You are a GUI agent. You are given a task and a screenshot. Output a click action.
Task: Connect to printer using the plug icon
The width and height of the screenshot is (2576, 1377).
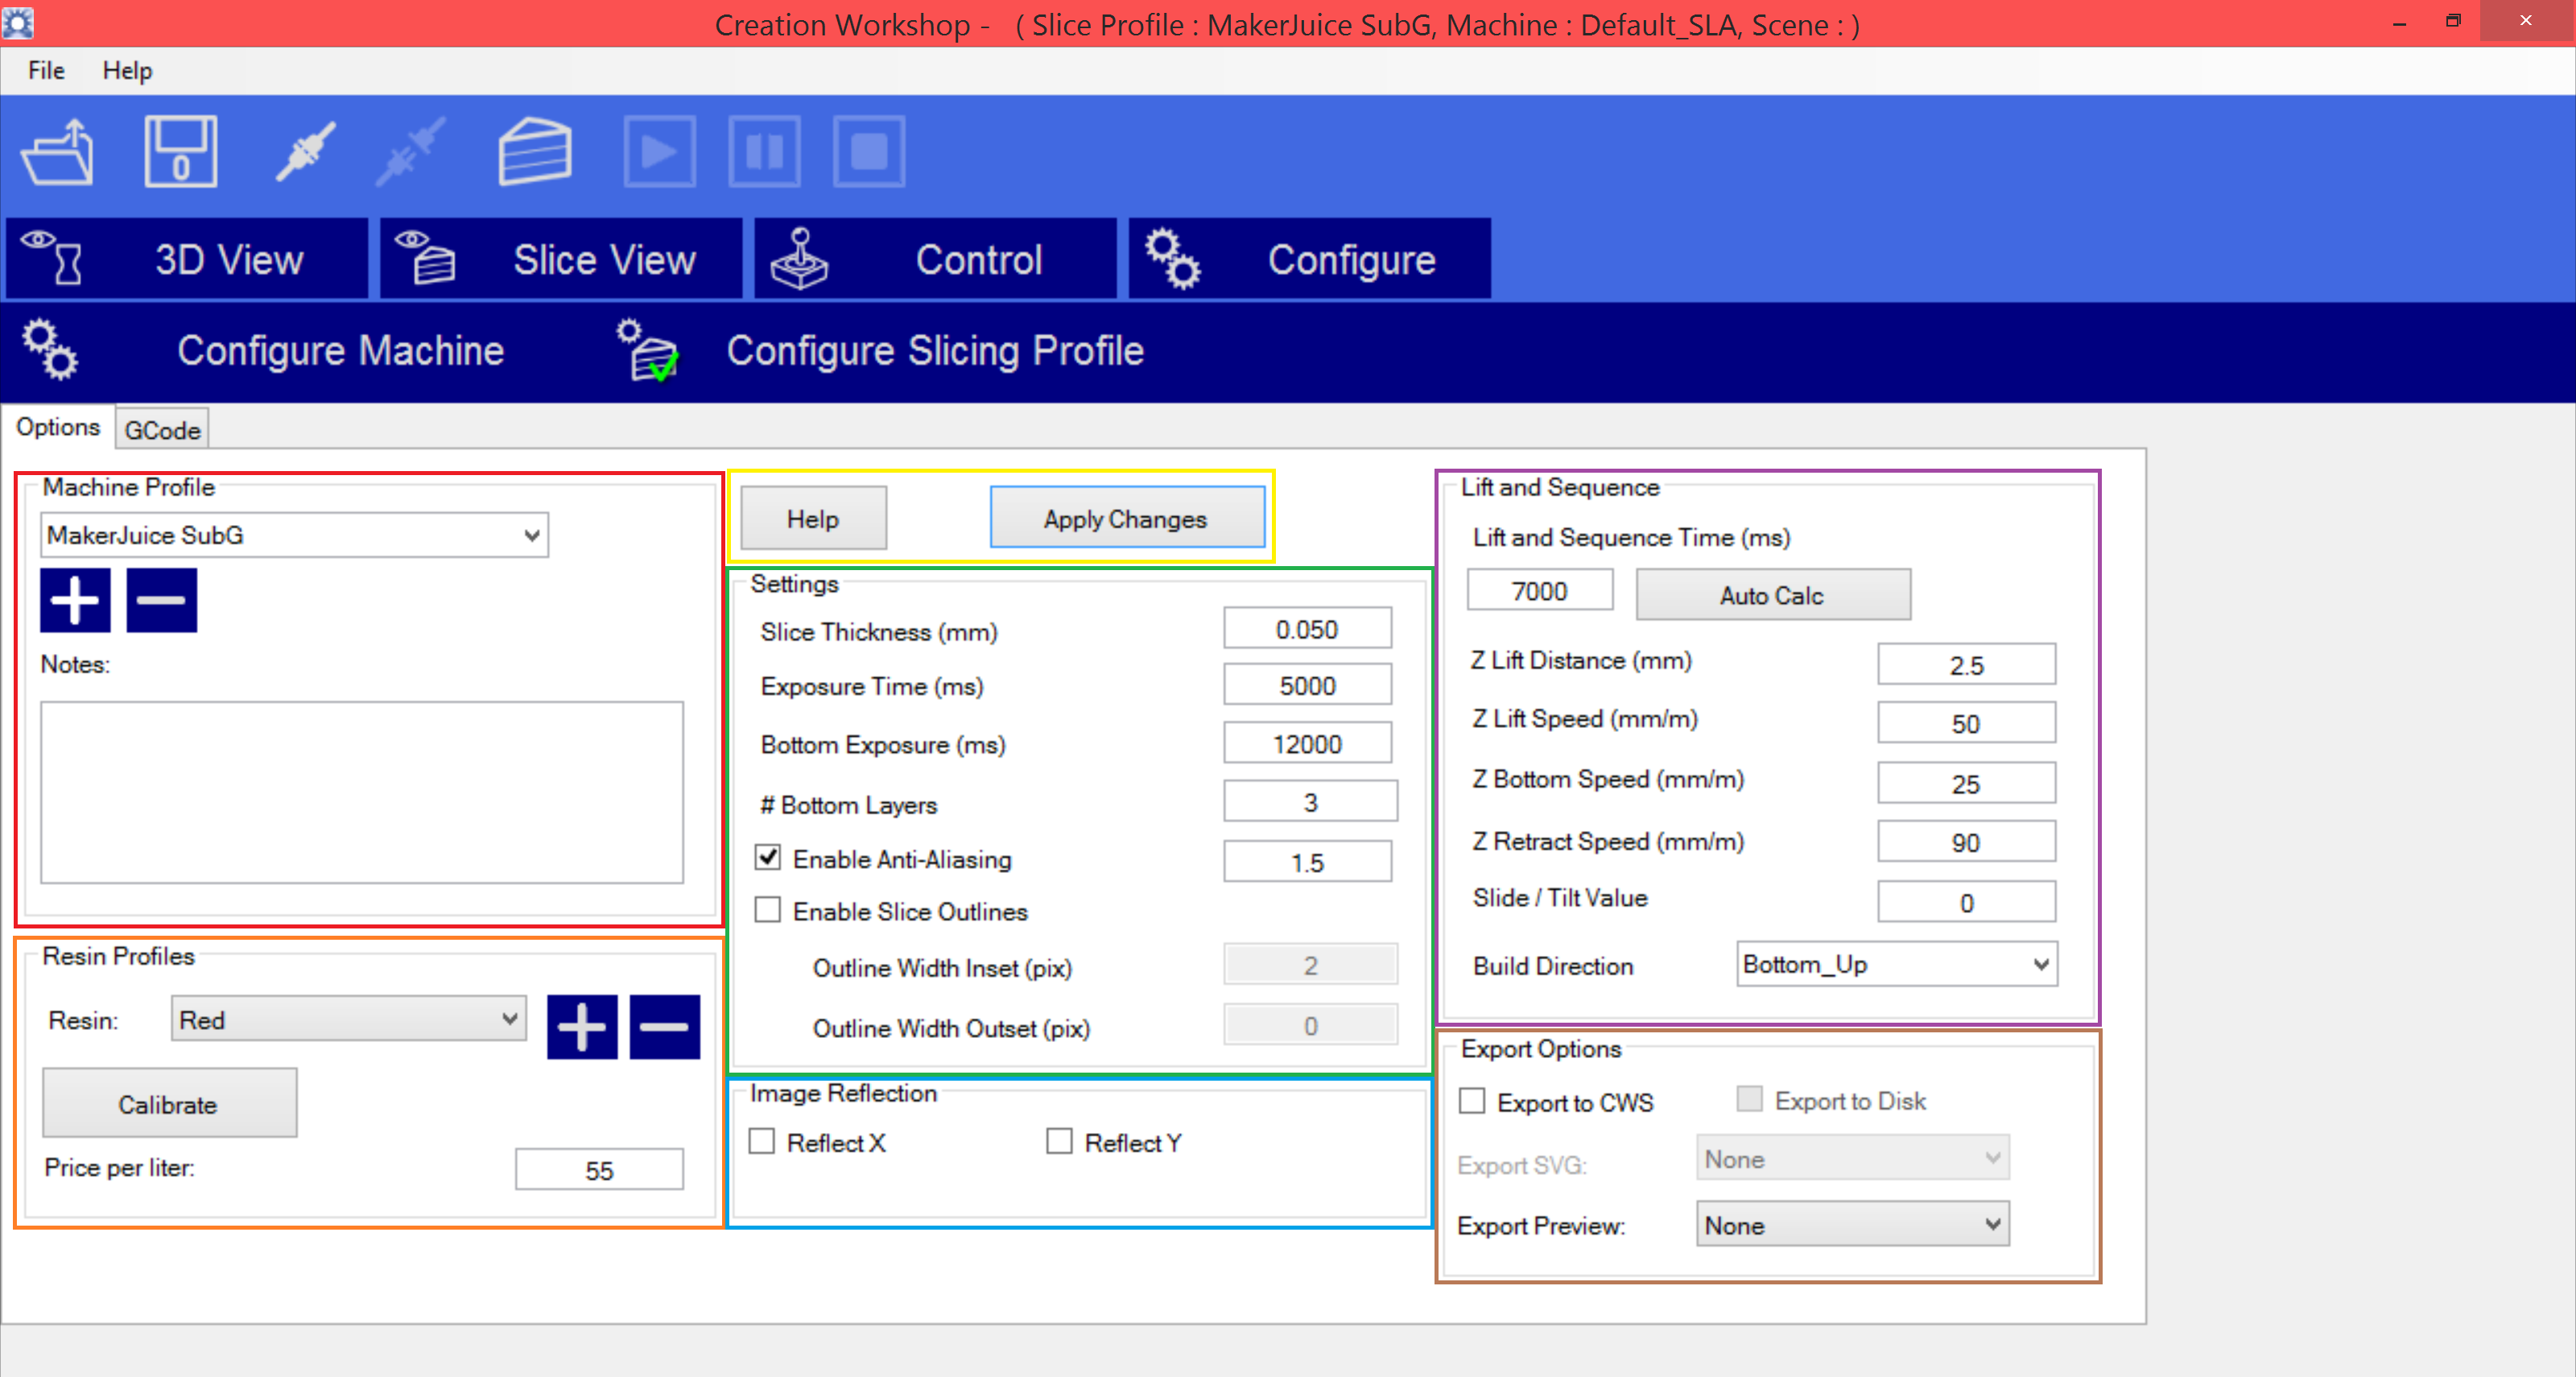point(305,152)
